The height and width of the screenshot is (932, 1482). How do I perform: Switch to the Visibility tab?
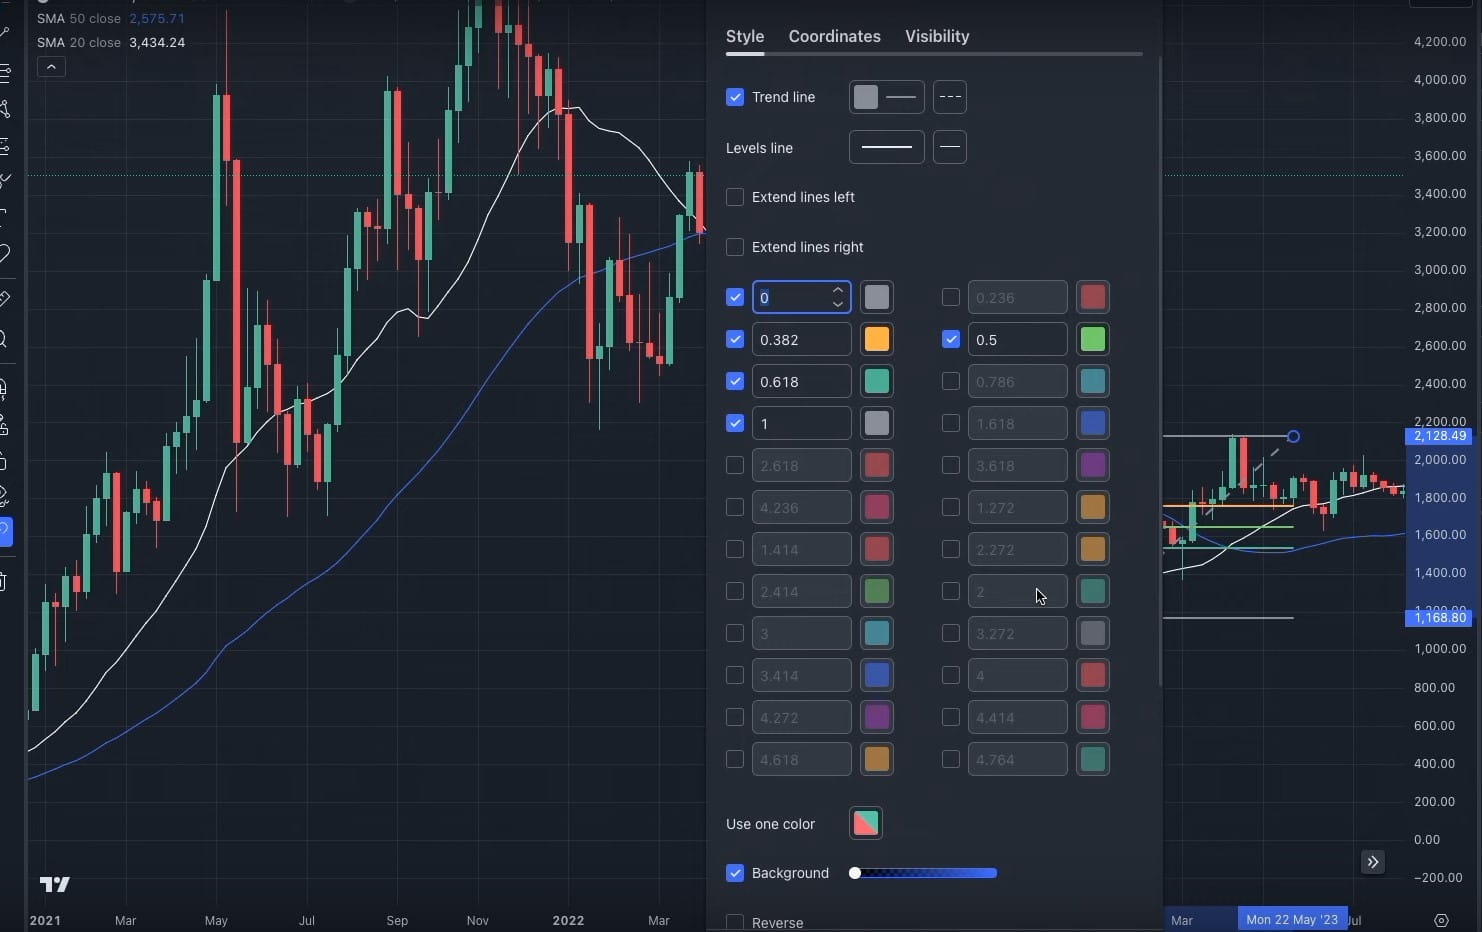936,36
